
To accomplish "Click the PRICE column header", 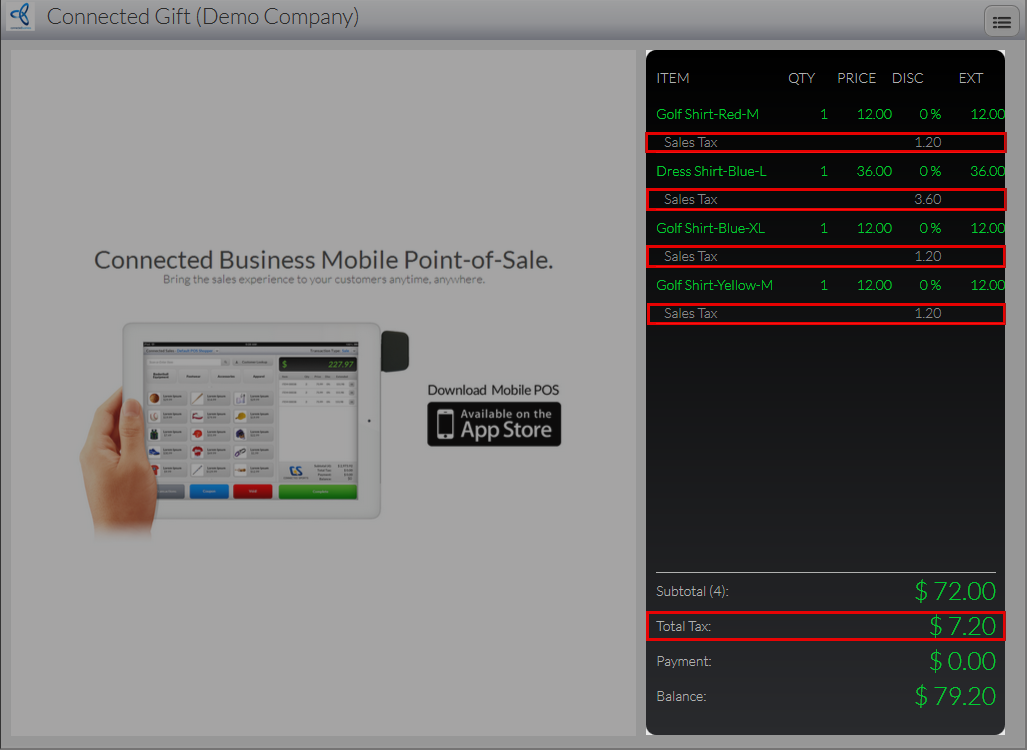I will coord(856,78).
